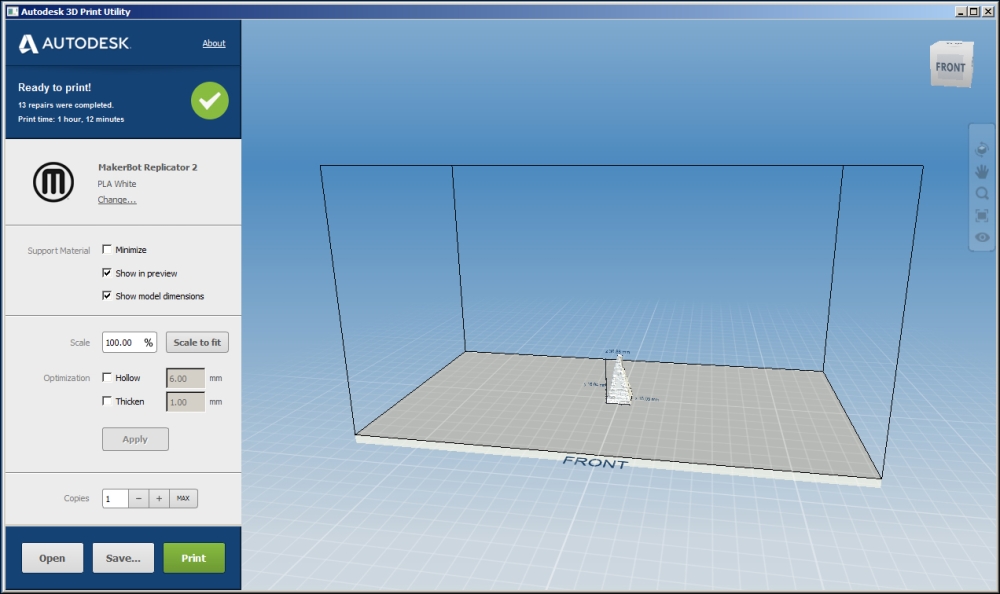The image size is (1000, 594).
Task: Click the Copies number field
Action: coord(115,498)
